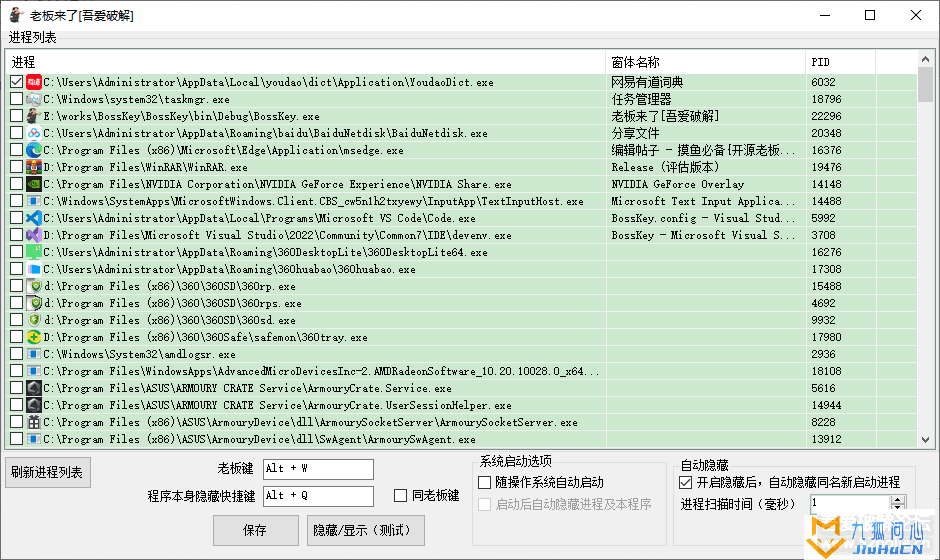Disable 开启隐藏后自动隐藏同名新启动进程 checkbox

(x=685, y=482)
